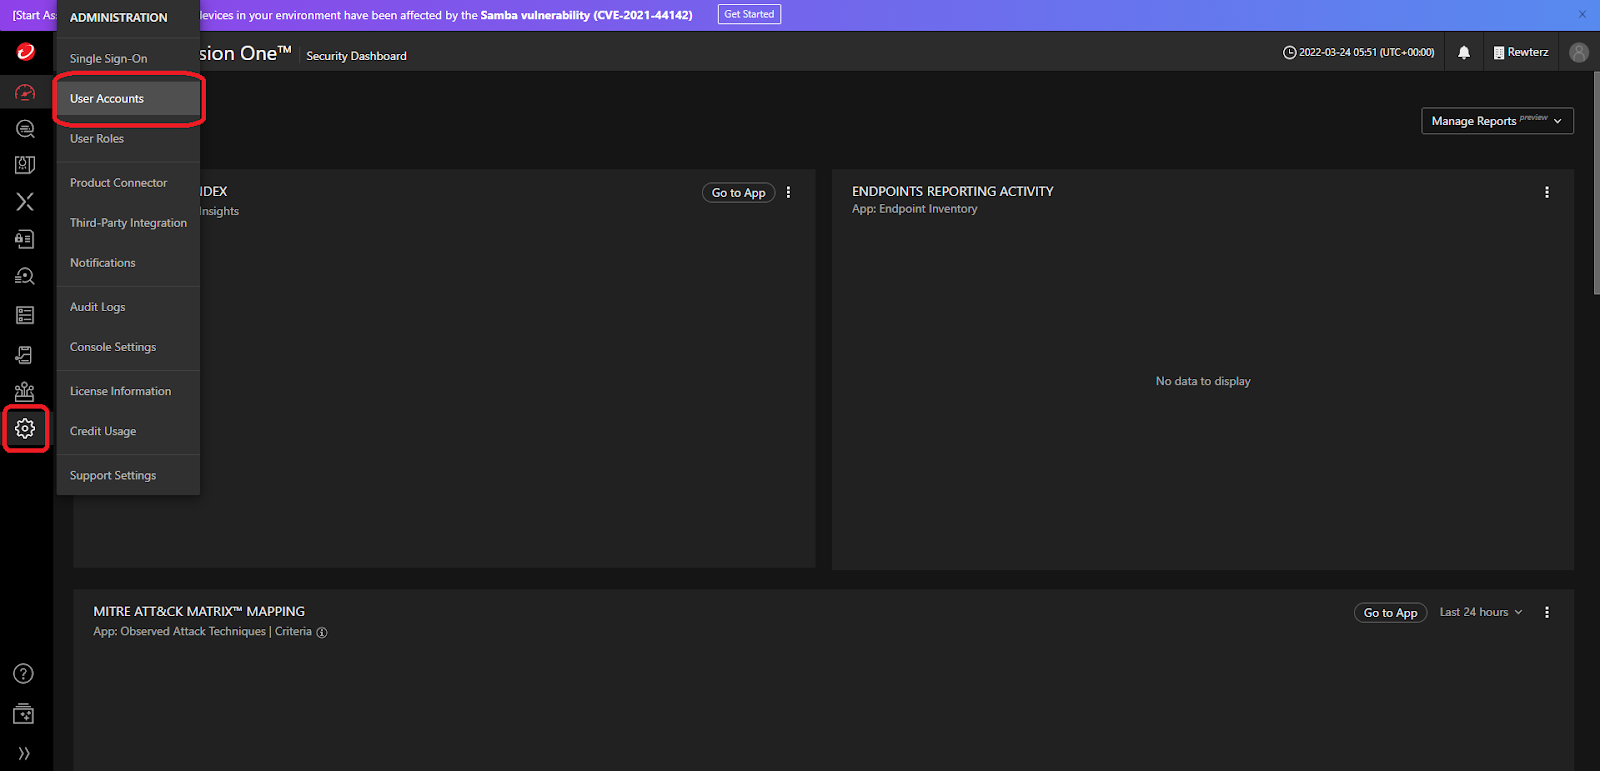Open the Last 24 hours dropdown

(1481, 612)
